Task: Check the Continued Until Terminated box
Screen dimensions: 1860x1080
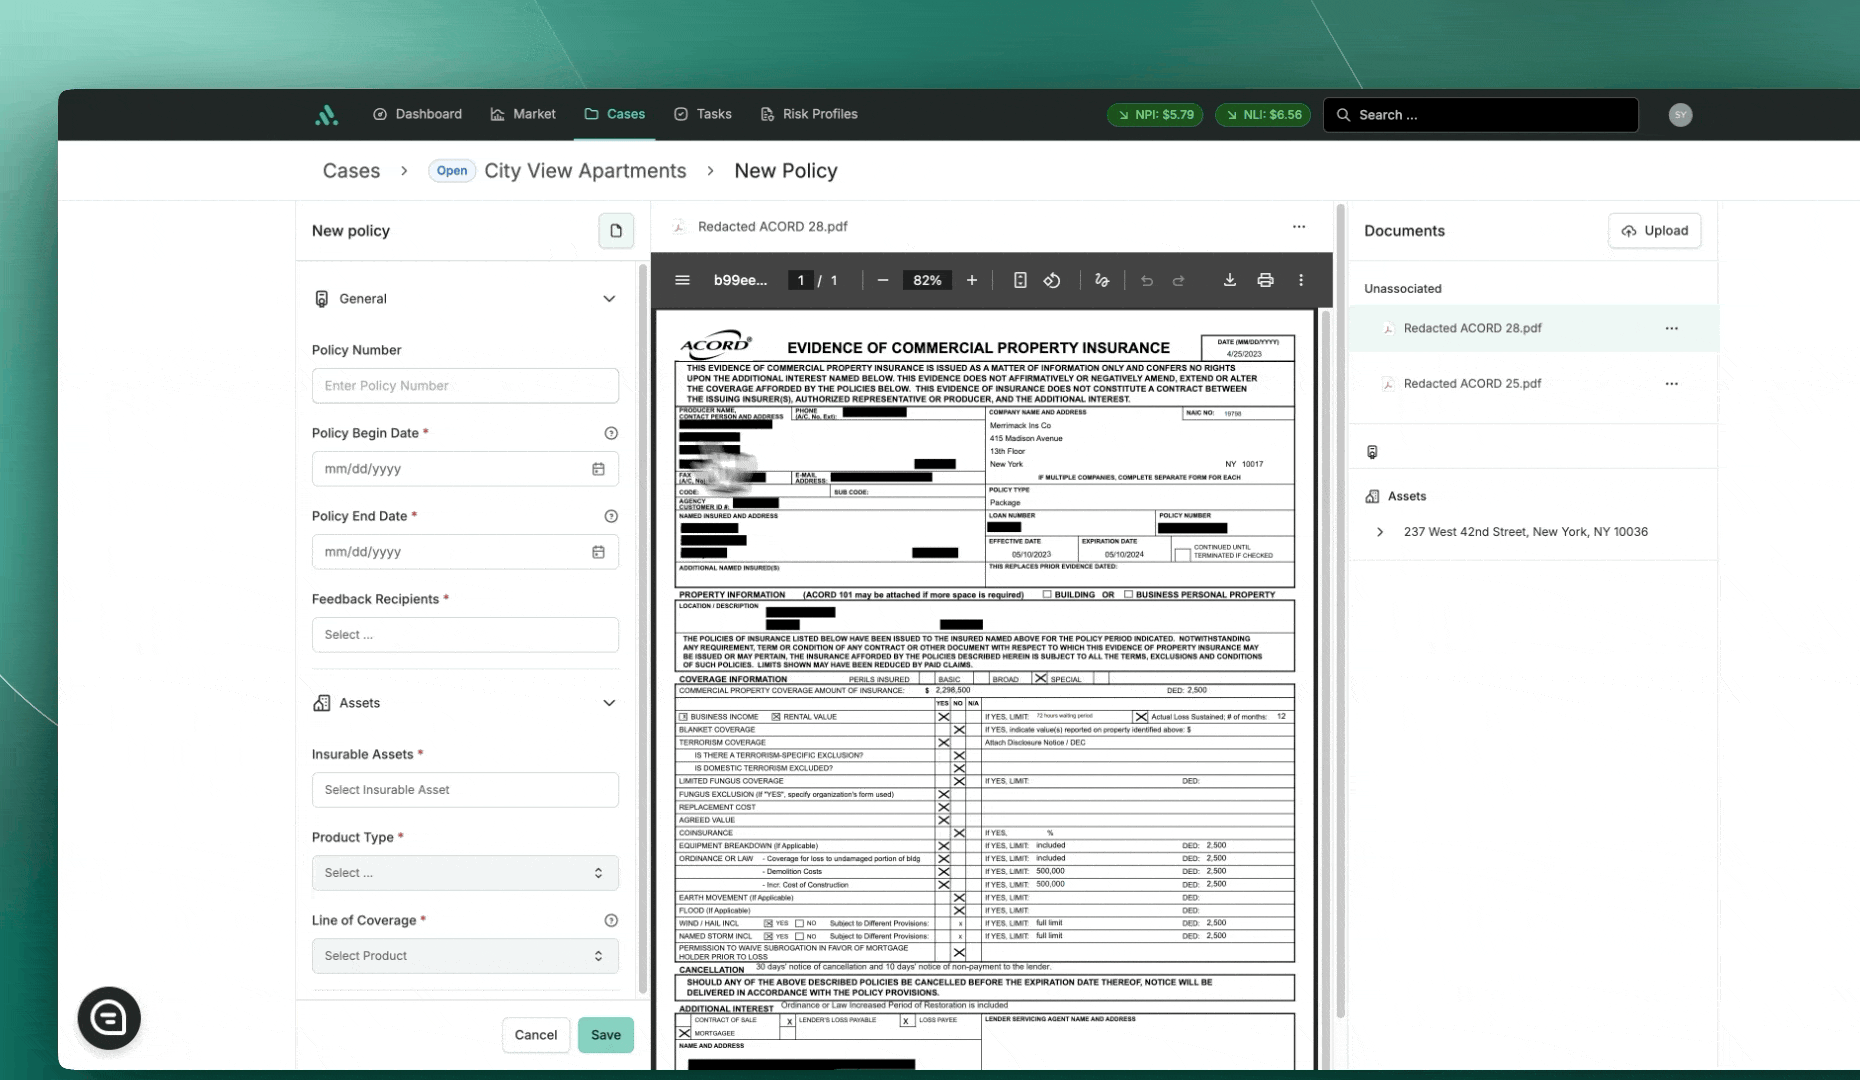Action: click(1182, 554)
